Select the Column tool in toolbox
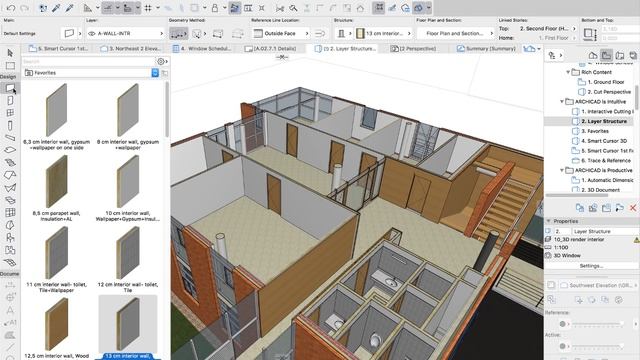Image resolution: width=640 pixels, height=360 pixels. [10, 125]
